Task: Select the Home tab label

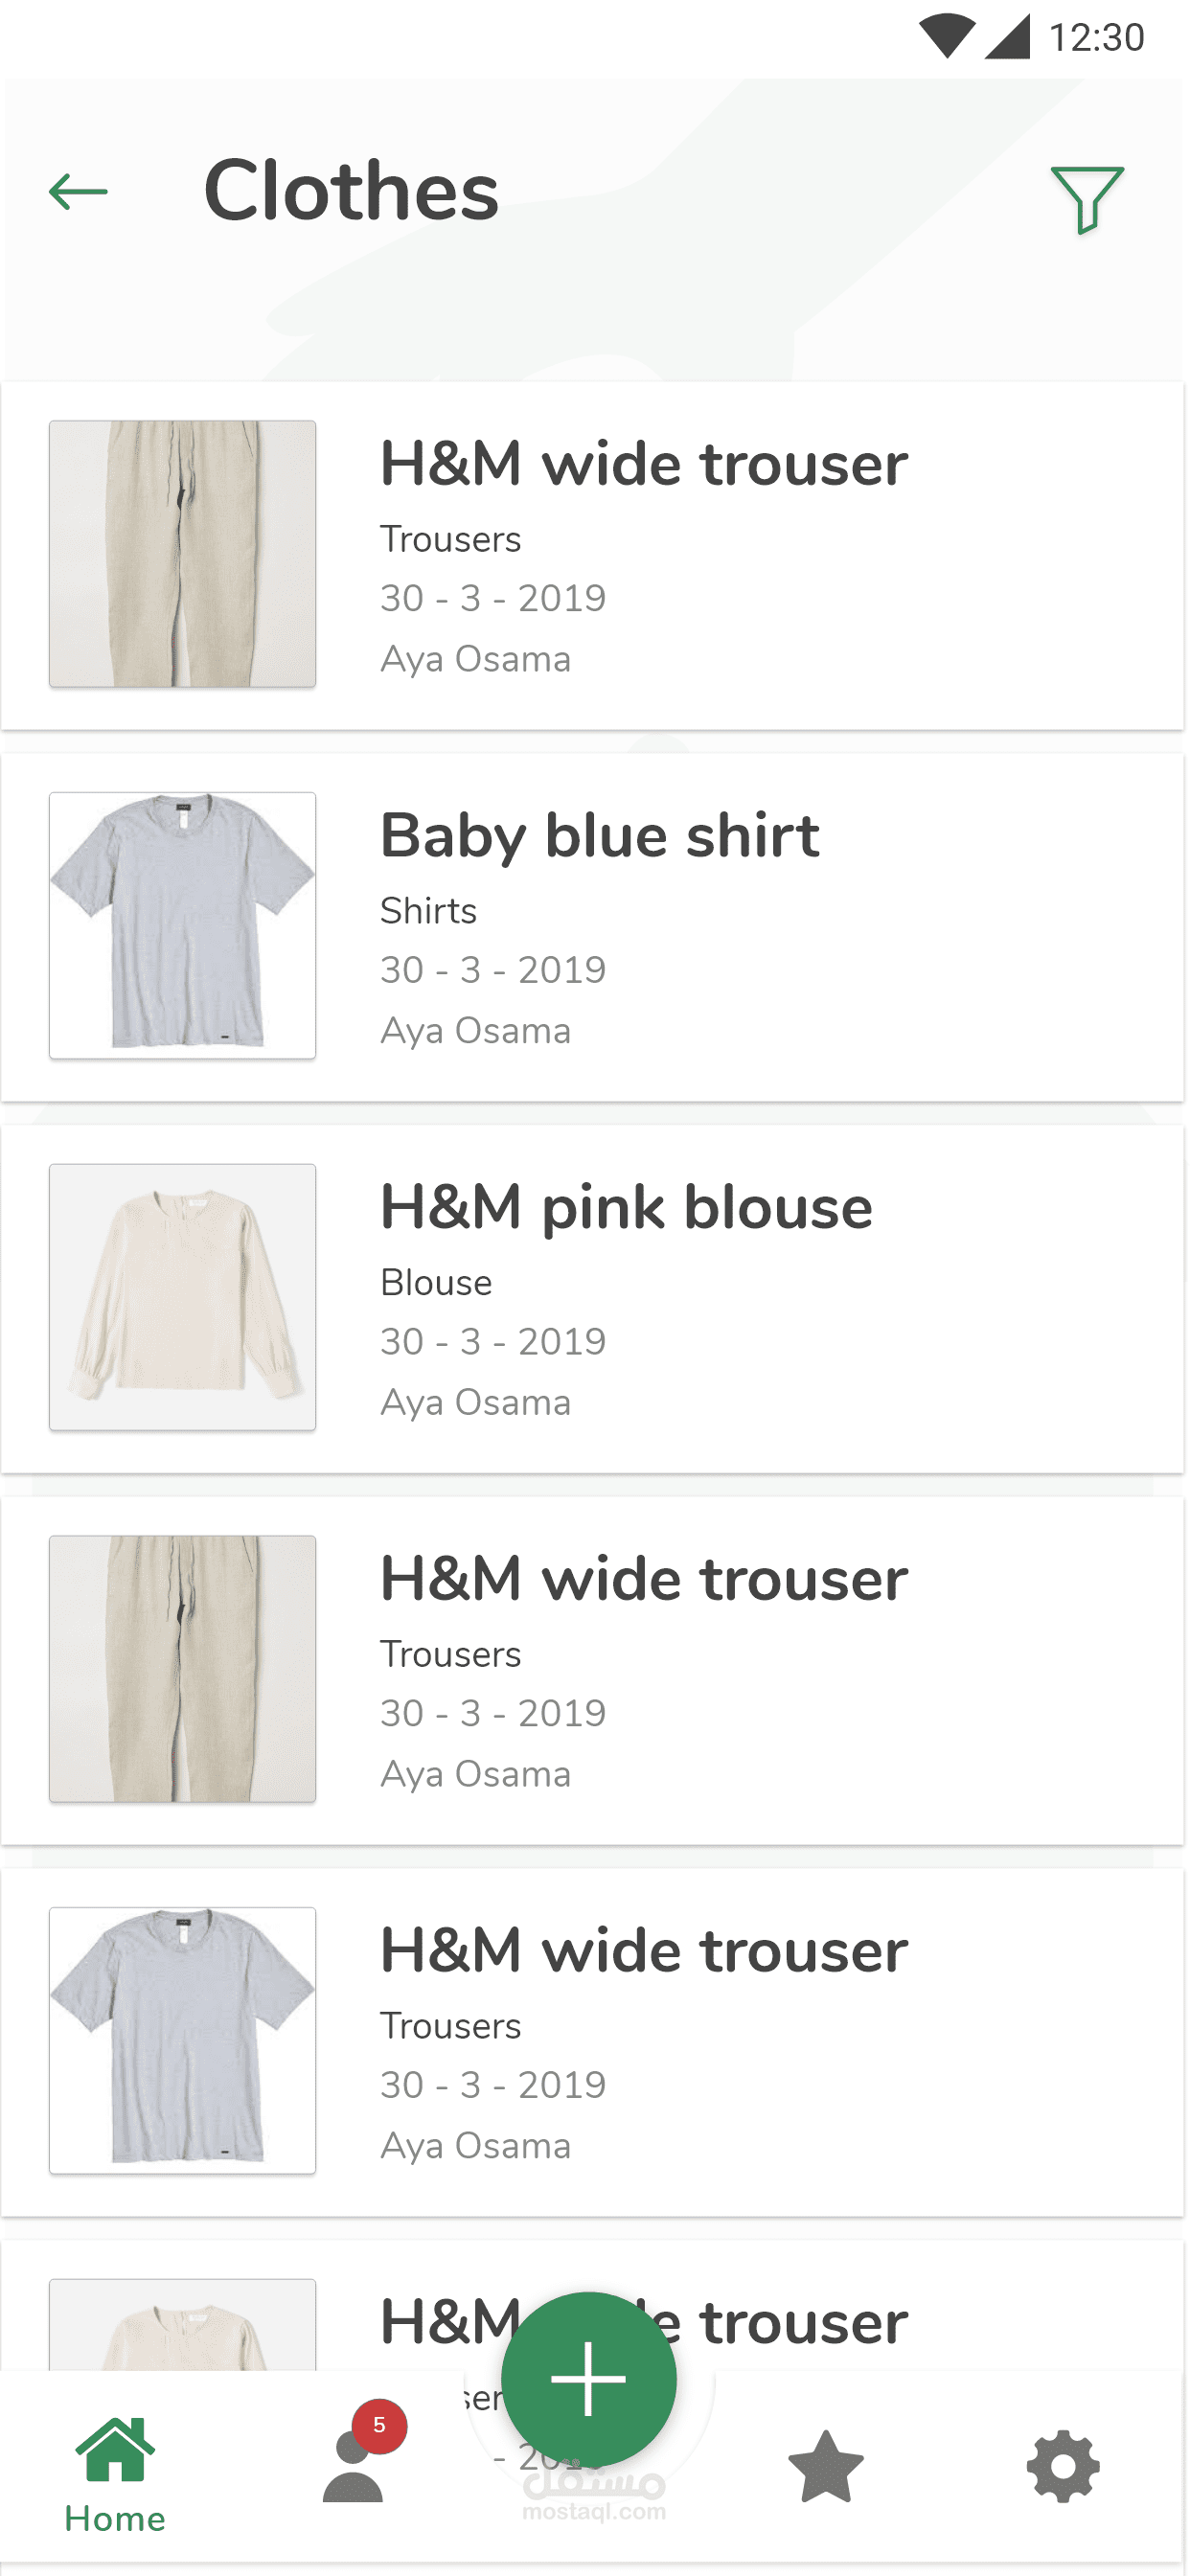Action: click(x=115, y=2519)
